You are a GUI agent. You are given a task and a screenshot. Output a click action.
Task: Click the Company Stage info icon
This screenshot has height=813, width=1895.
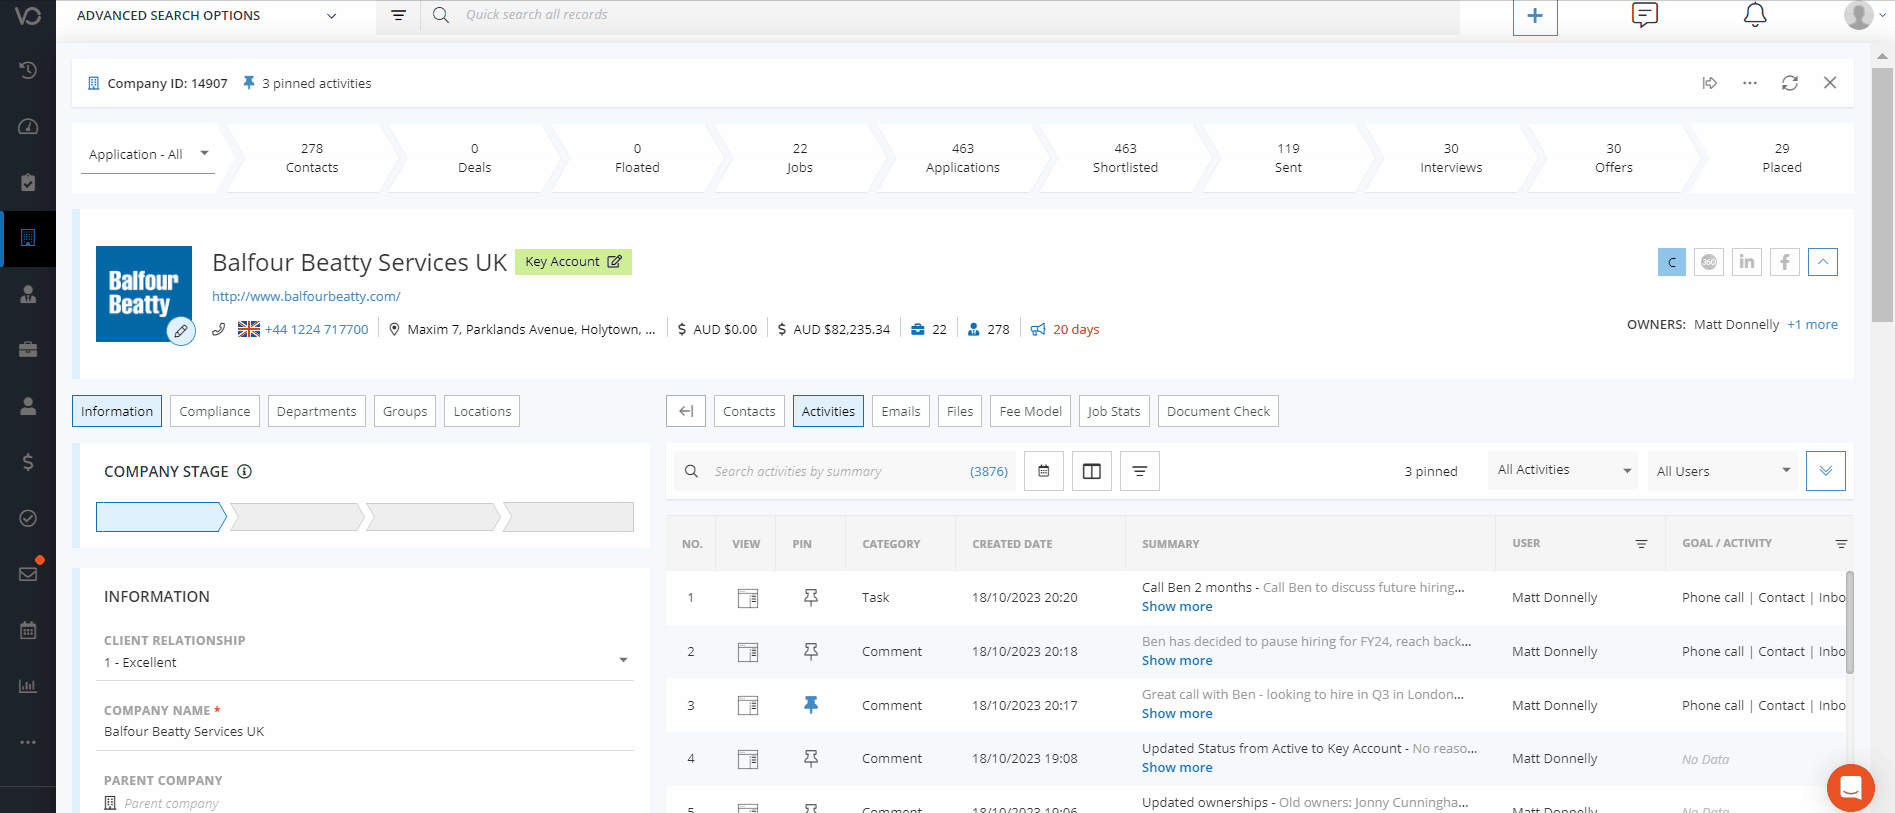pos(244,471)
